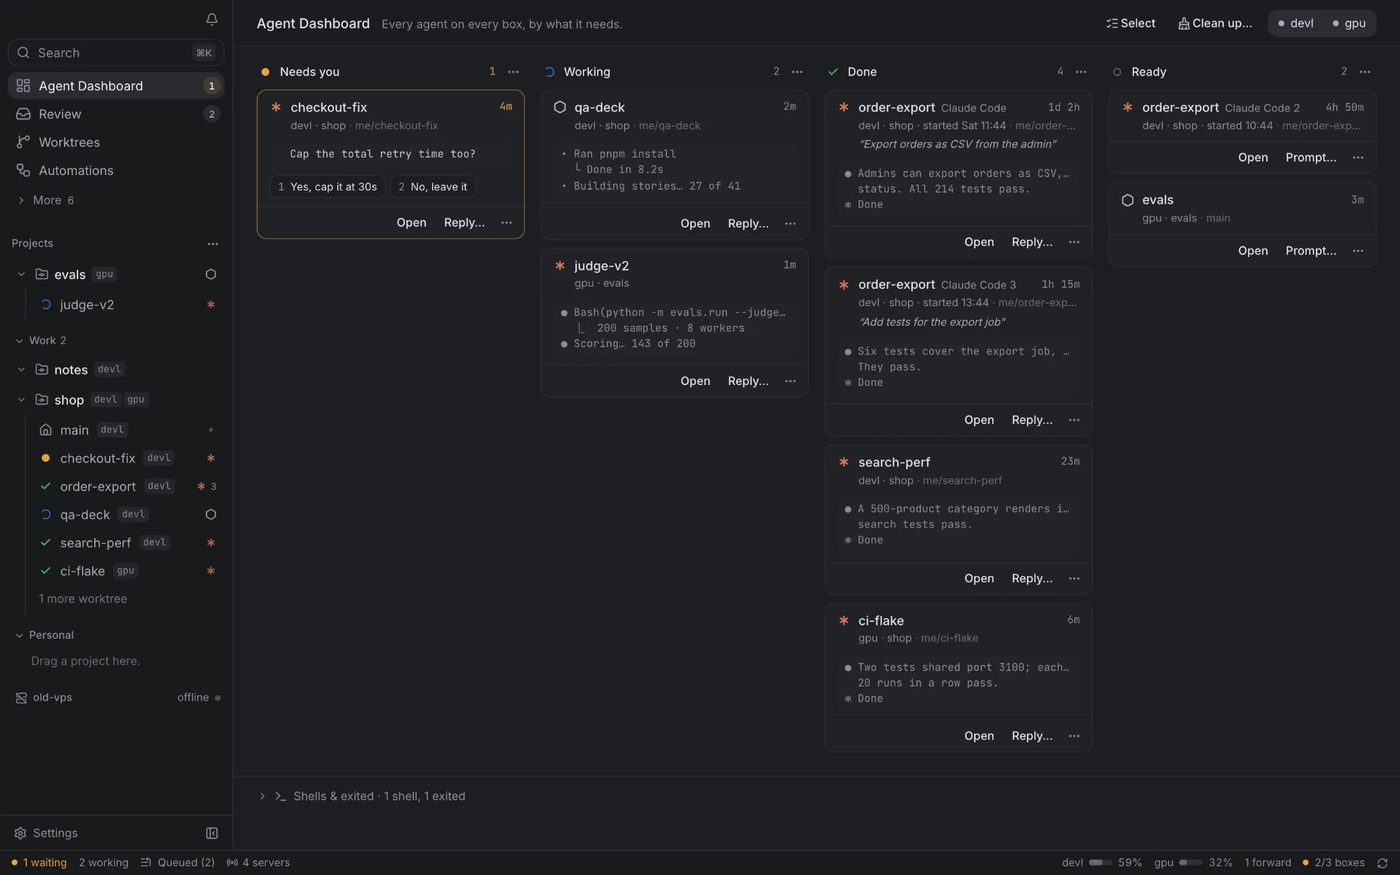Open more options on ci-flake card
Screen dimensions: 1400x875
(x=1074, y=736)
